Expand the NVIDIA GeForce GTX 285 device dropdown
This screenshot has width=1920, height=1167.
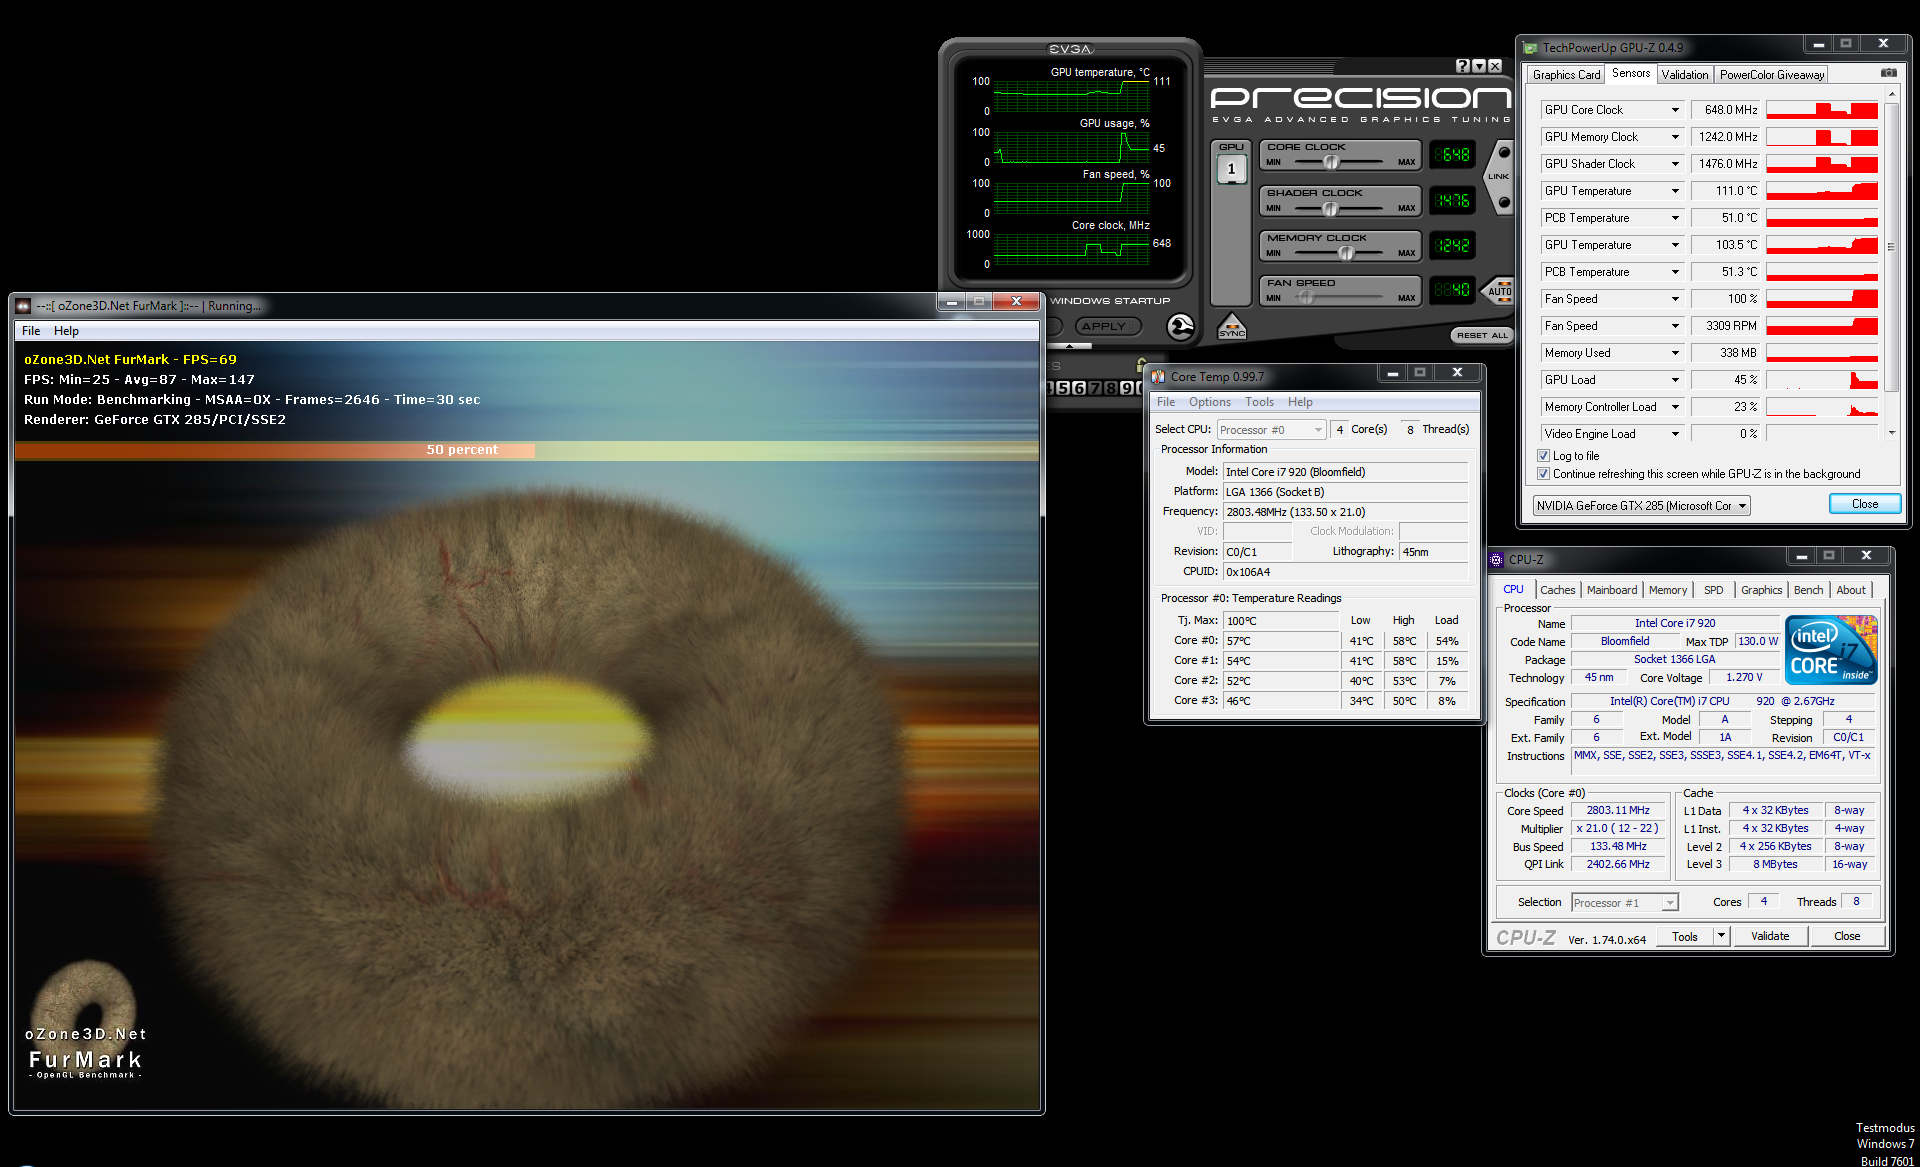click(1741, 506)
